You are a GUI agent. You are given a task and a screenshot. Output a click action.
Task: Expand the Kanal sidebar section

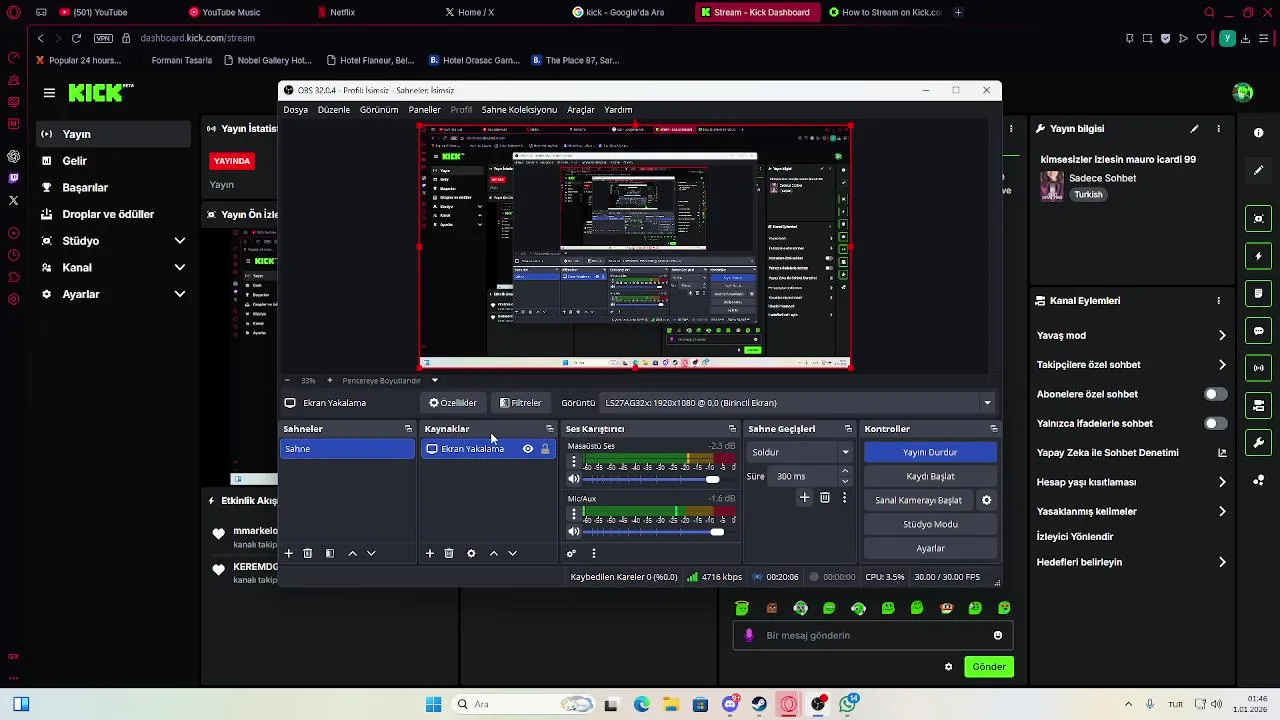point(179,268)
